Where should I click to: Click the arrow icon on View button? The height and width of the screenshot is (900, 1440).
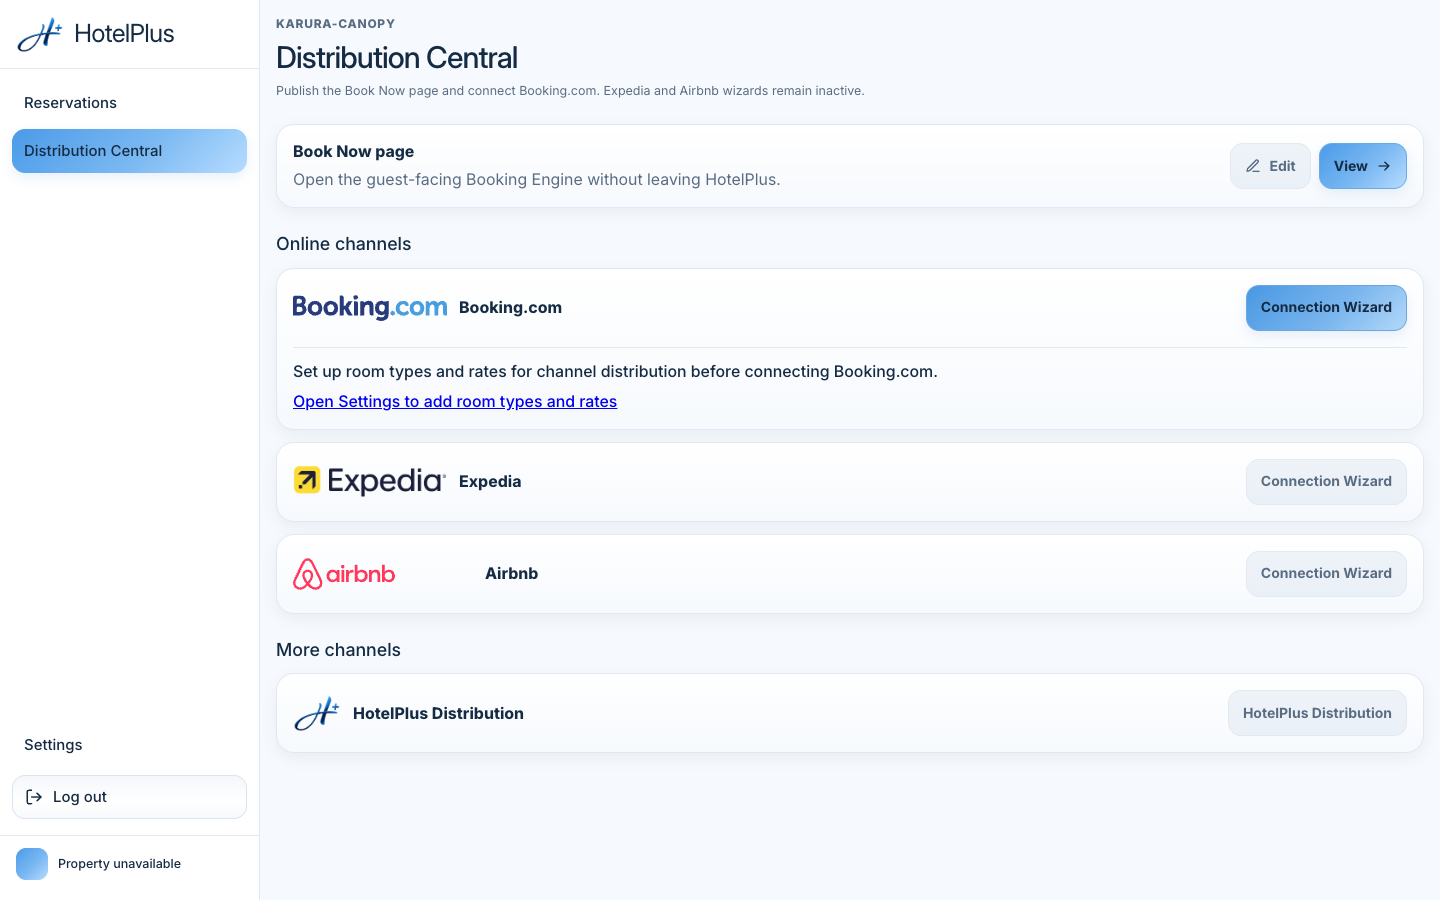[1384, 166]
